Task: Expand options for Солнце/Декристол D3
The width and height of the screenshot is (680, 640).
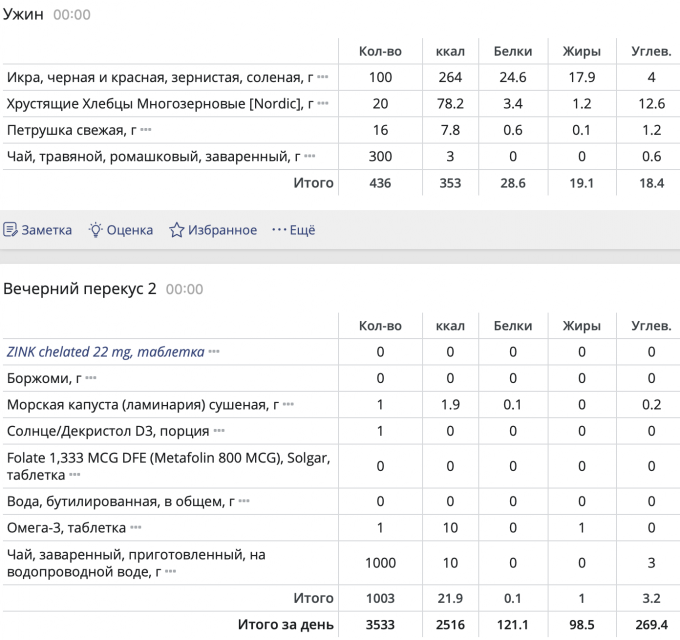Action: [x=218, y=432]
